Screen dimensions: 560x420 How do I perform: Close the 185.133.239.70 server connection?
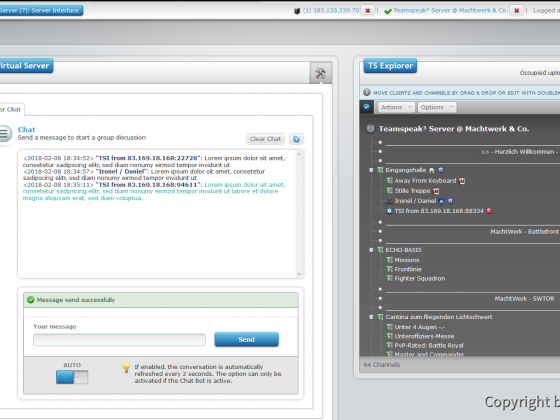[368, 11]
